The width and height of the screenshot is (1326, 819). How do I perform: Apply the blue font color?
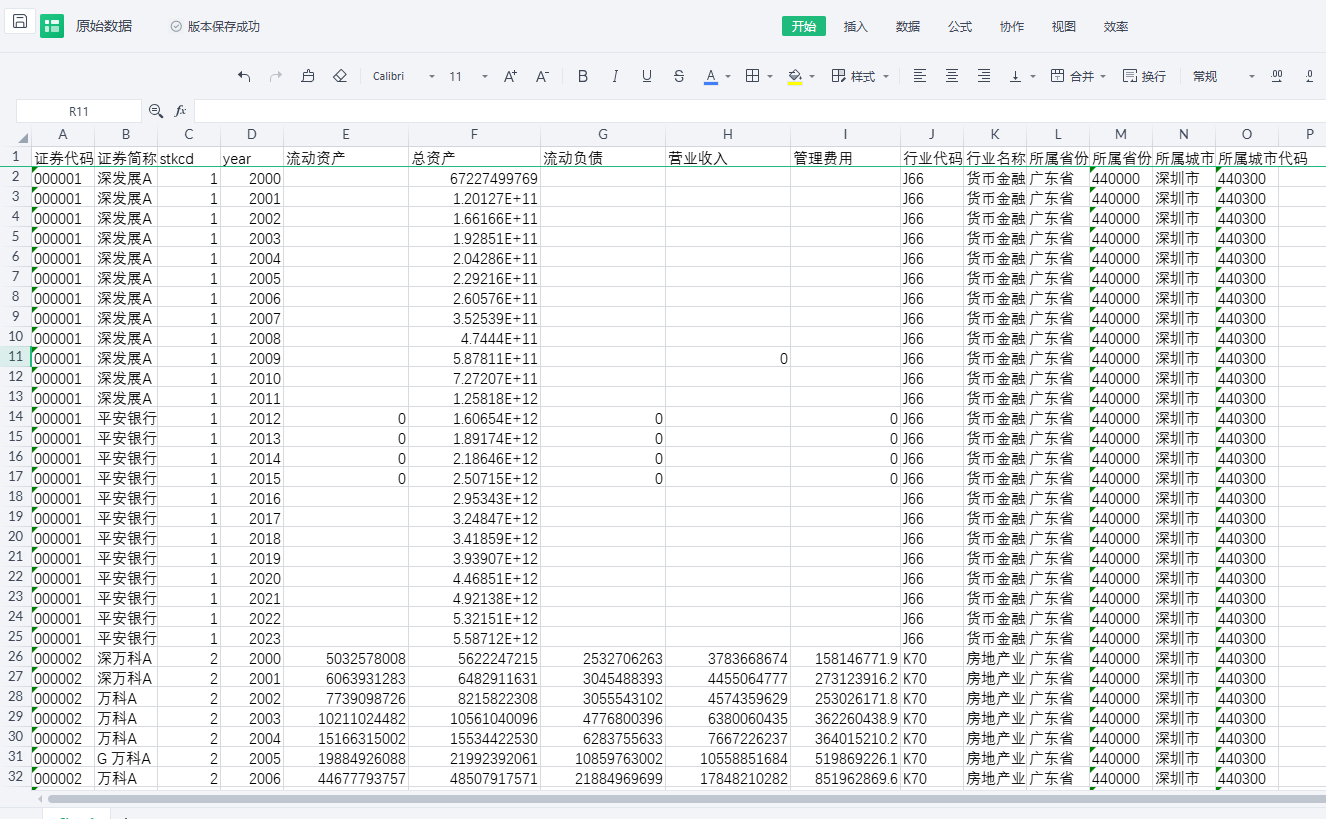[x=711, y=76]
